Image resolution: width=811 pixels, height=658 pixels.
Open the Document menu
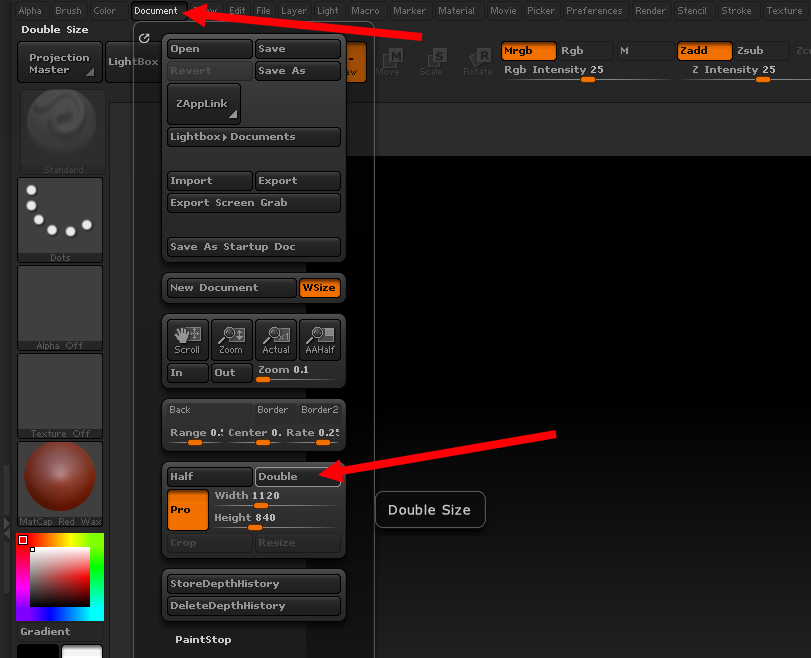(156, 11)
